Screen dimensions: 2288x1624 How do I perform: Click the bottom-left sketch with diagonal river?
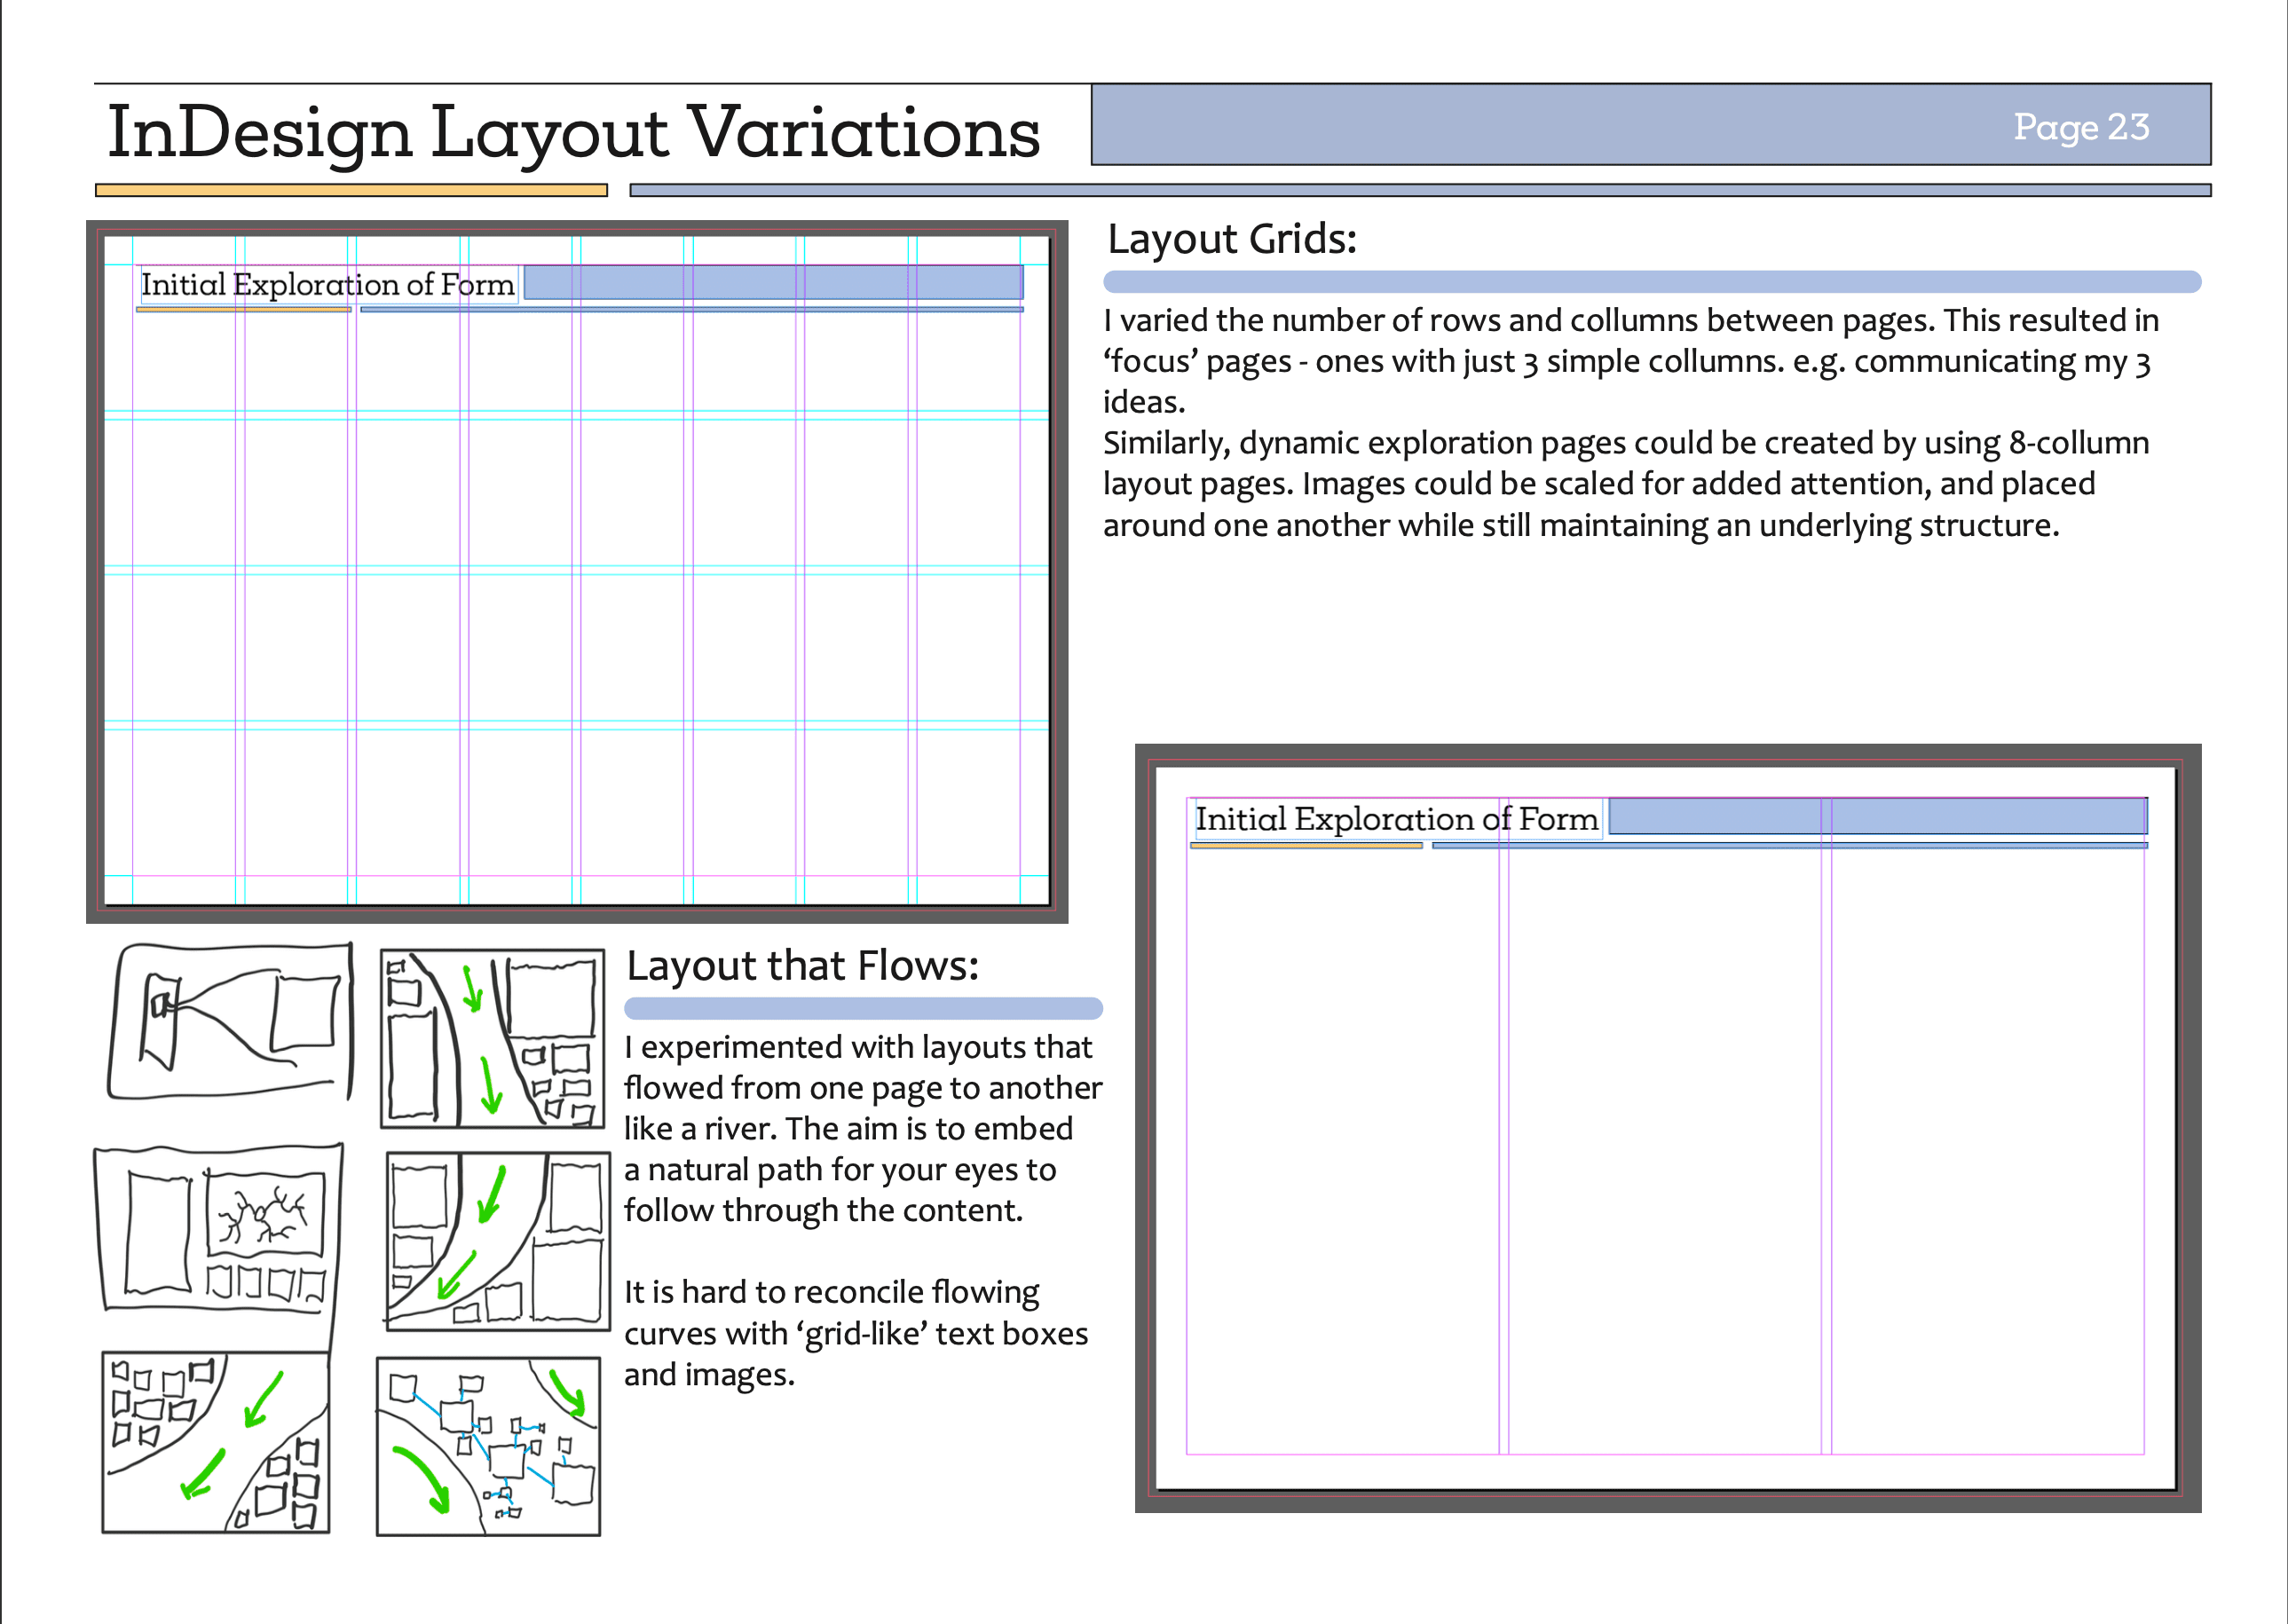click(x=216, y=1442)
